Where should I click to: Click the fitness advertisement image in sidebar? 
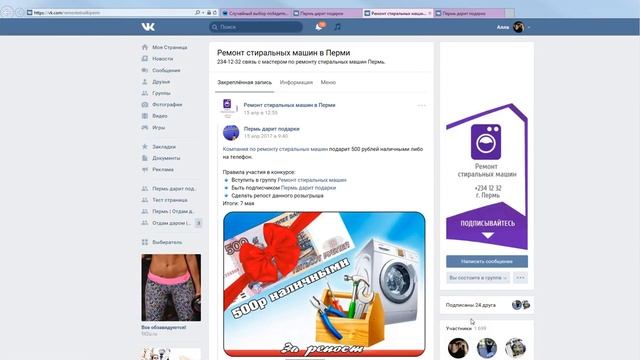[171, 287]
